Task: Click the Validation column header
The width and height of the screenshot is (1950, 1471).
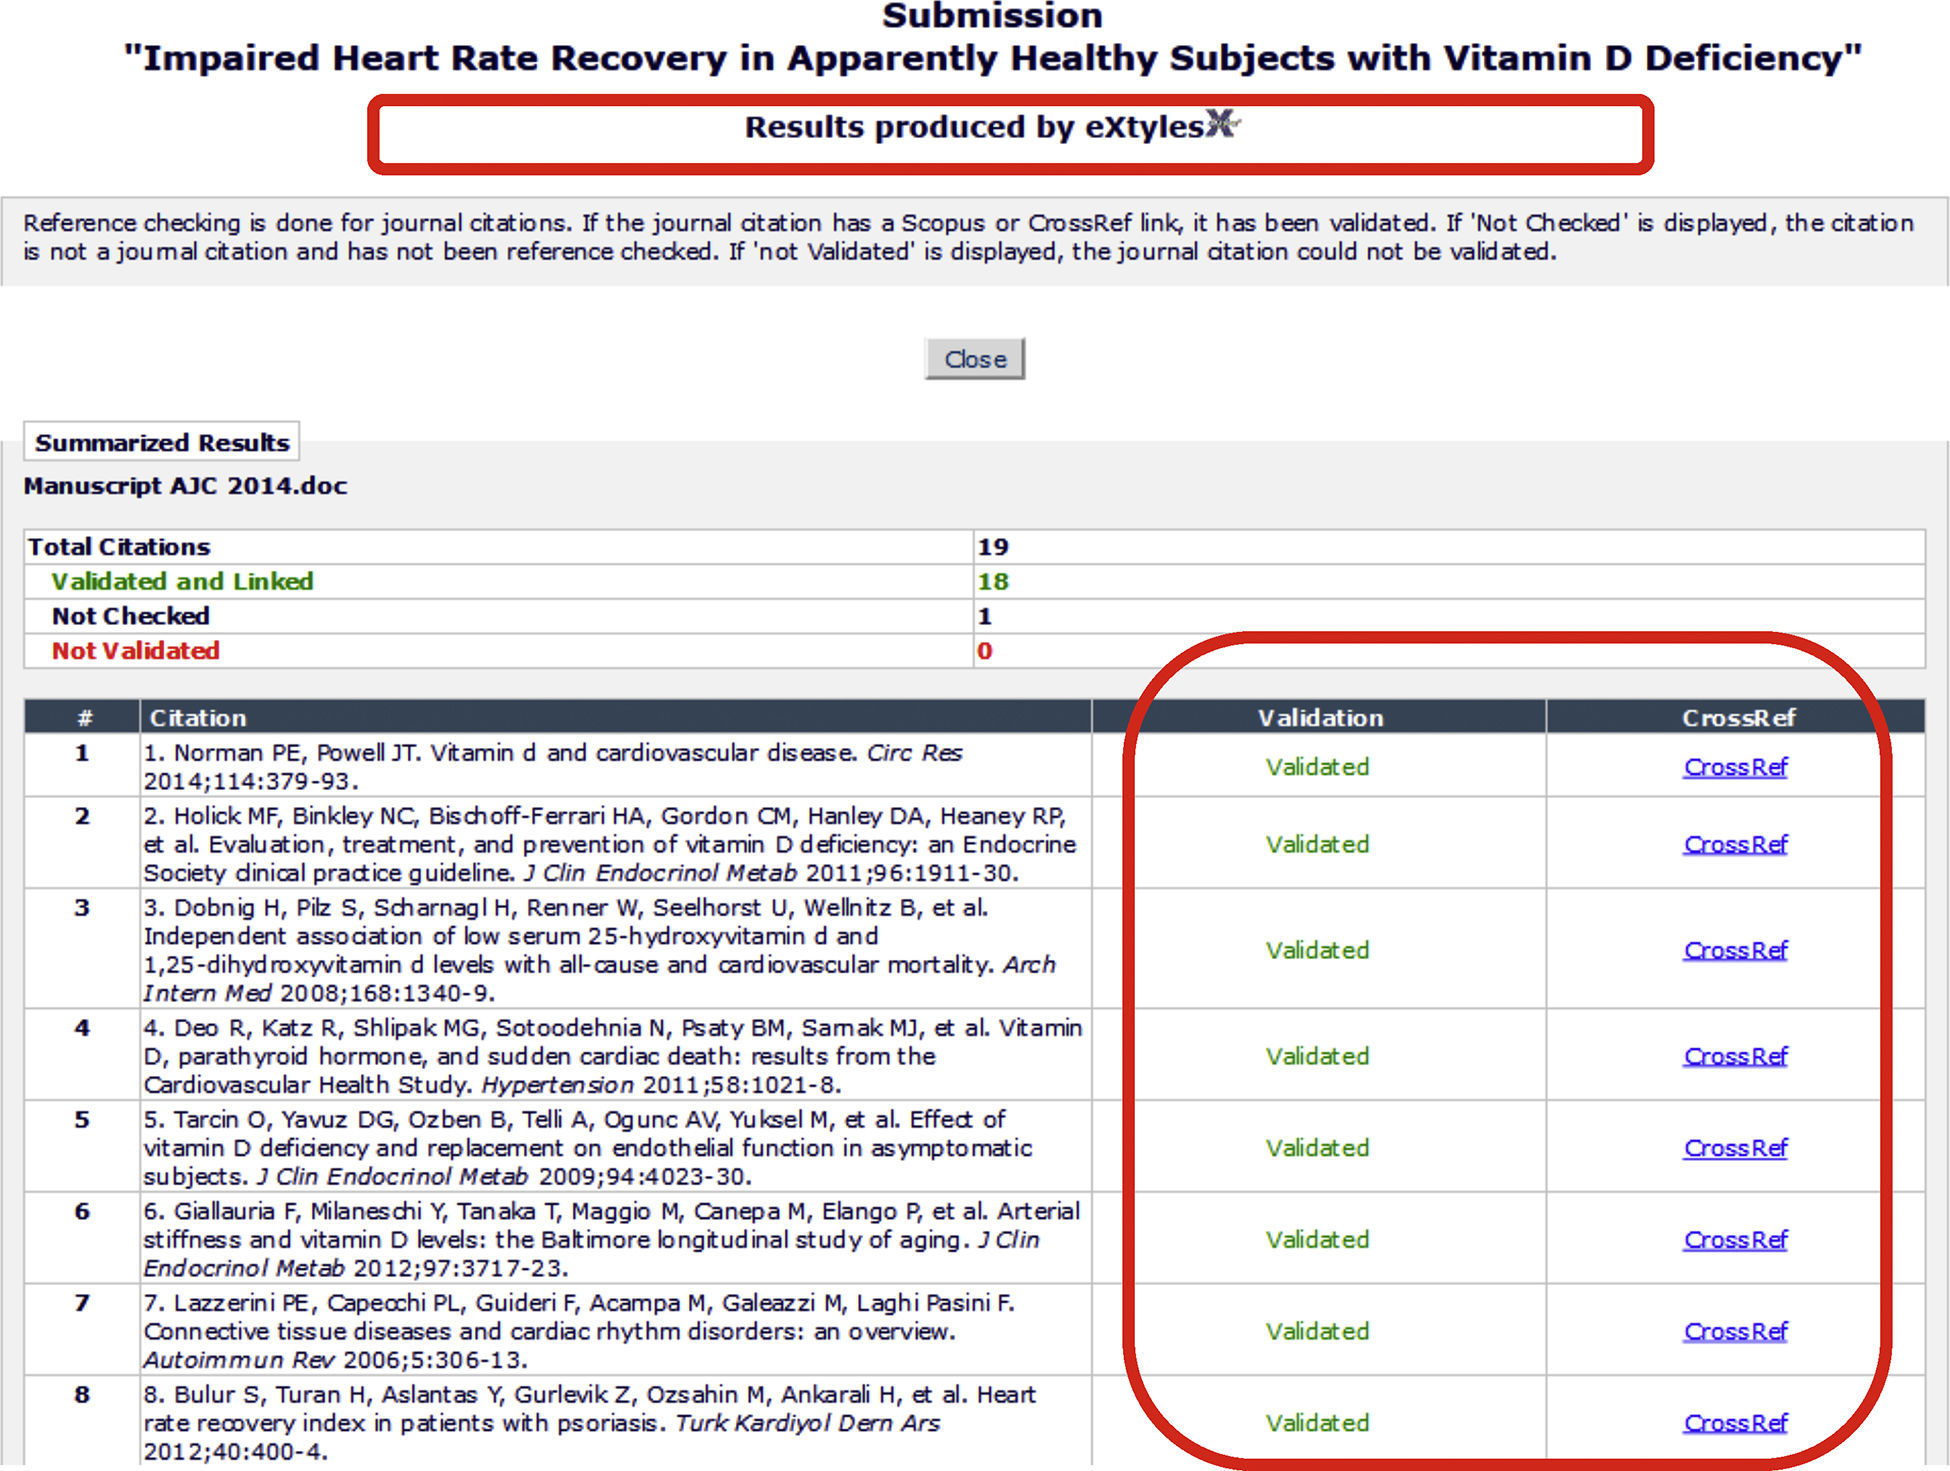Action: click(x=1320, y=717)
